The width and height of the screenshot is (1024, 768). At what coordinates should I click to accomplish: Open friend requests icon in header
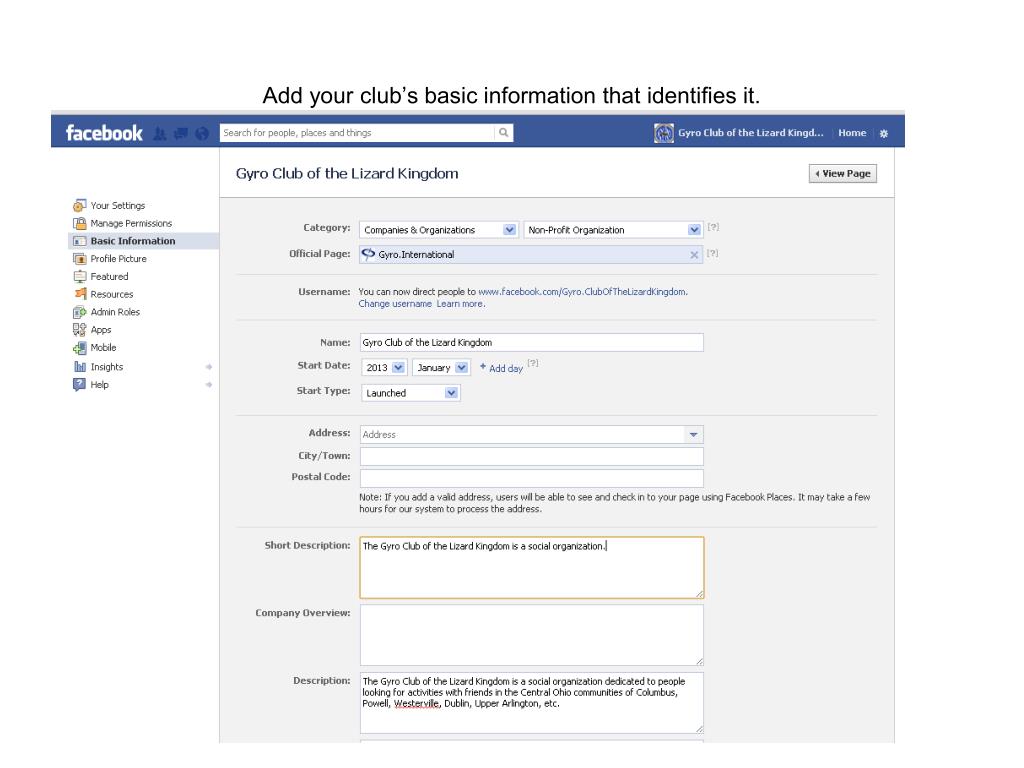[x=159, y=134]
